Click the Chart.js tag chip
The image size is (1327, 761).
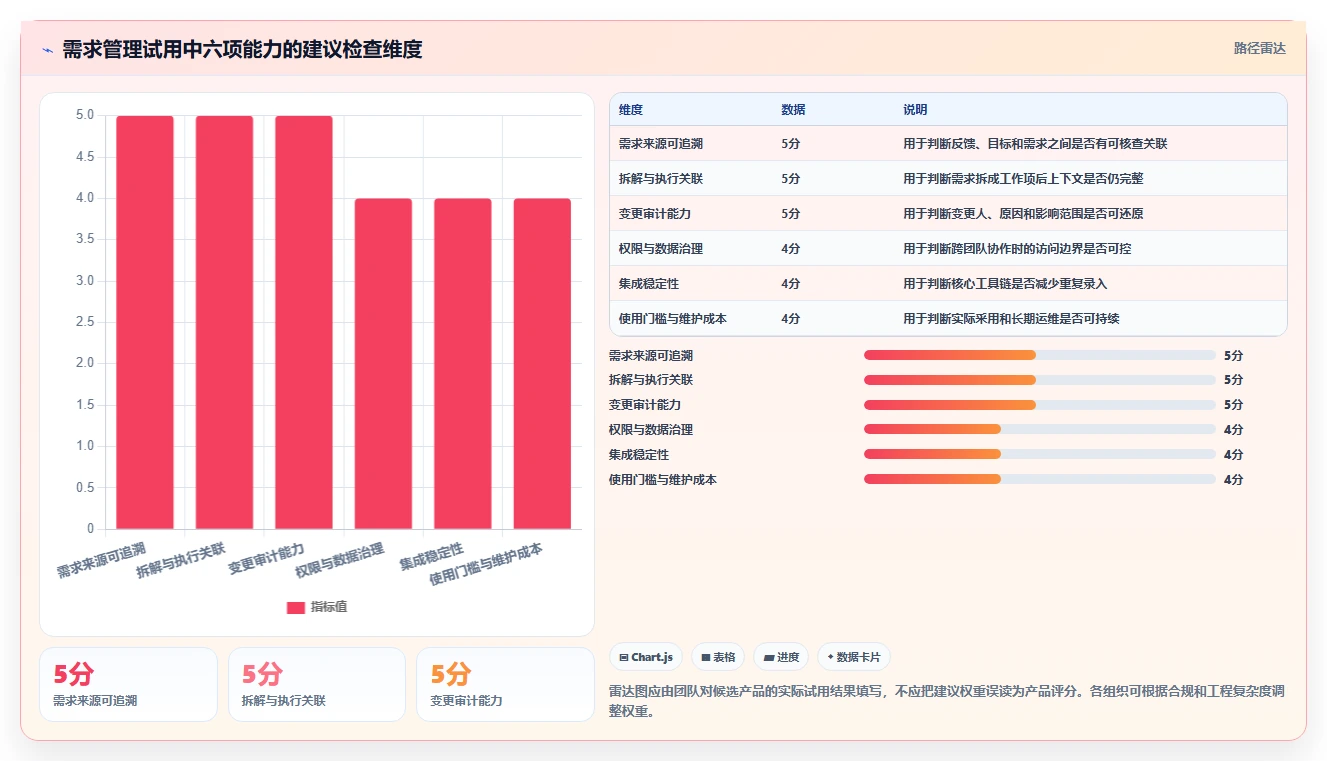(646, 657)
